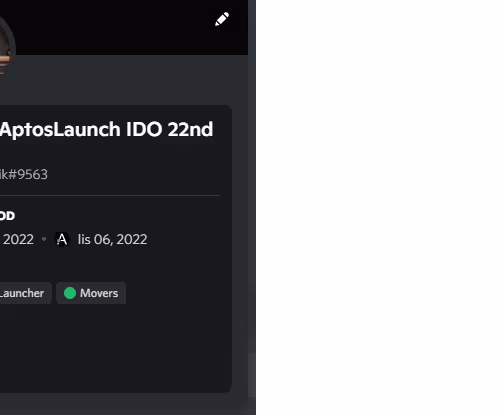Select the Launcher role tag
This screenshot has width=500, height=415.
pyautogui.click(x=25, y=293)
